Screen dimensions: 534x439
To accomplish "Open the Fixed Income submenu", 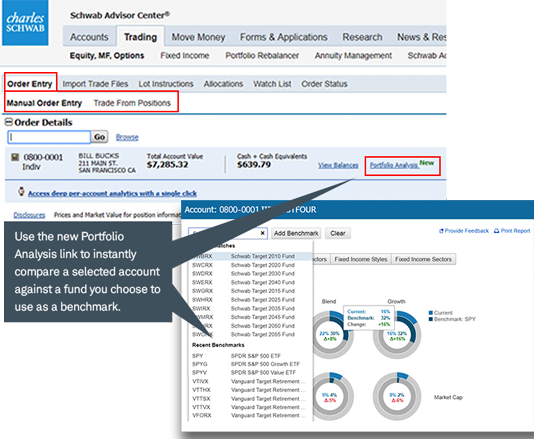I will (x=185, y=56).
